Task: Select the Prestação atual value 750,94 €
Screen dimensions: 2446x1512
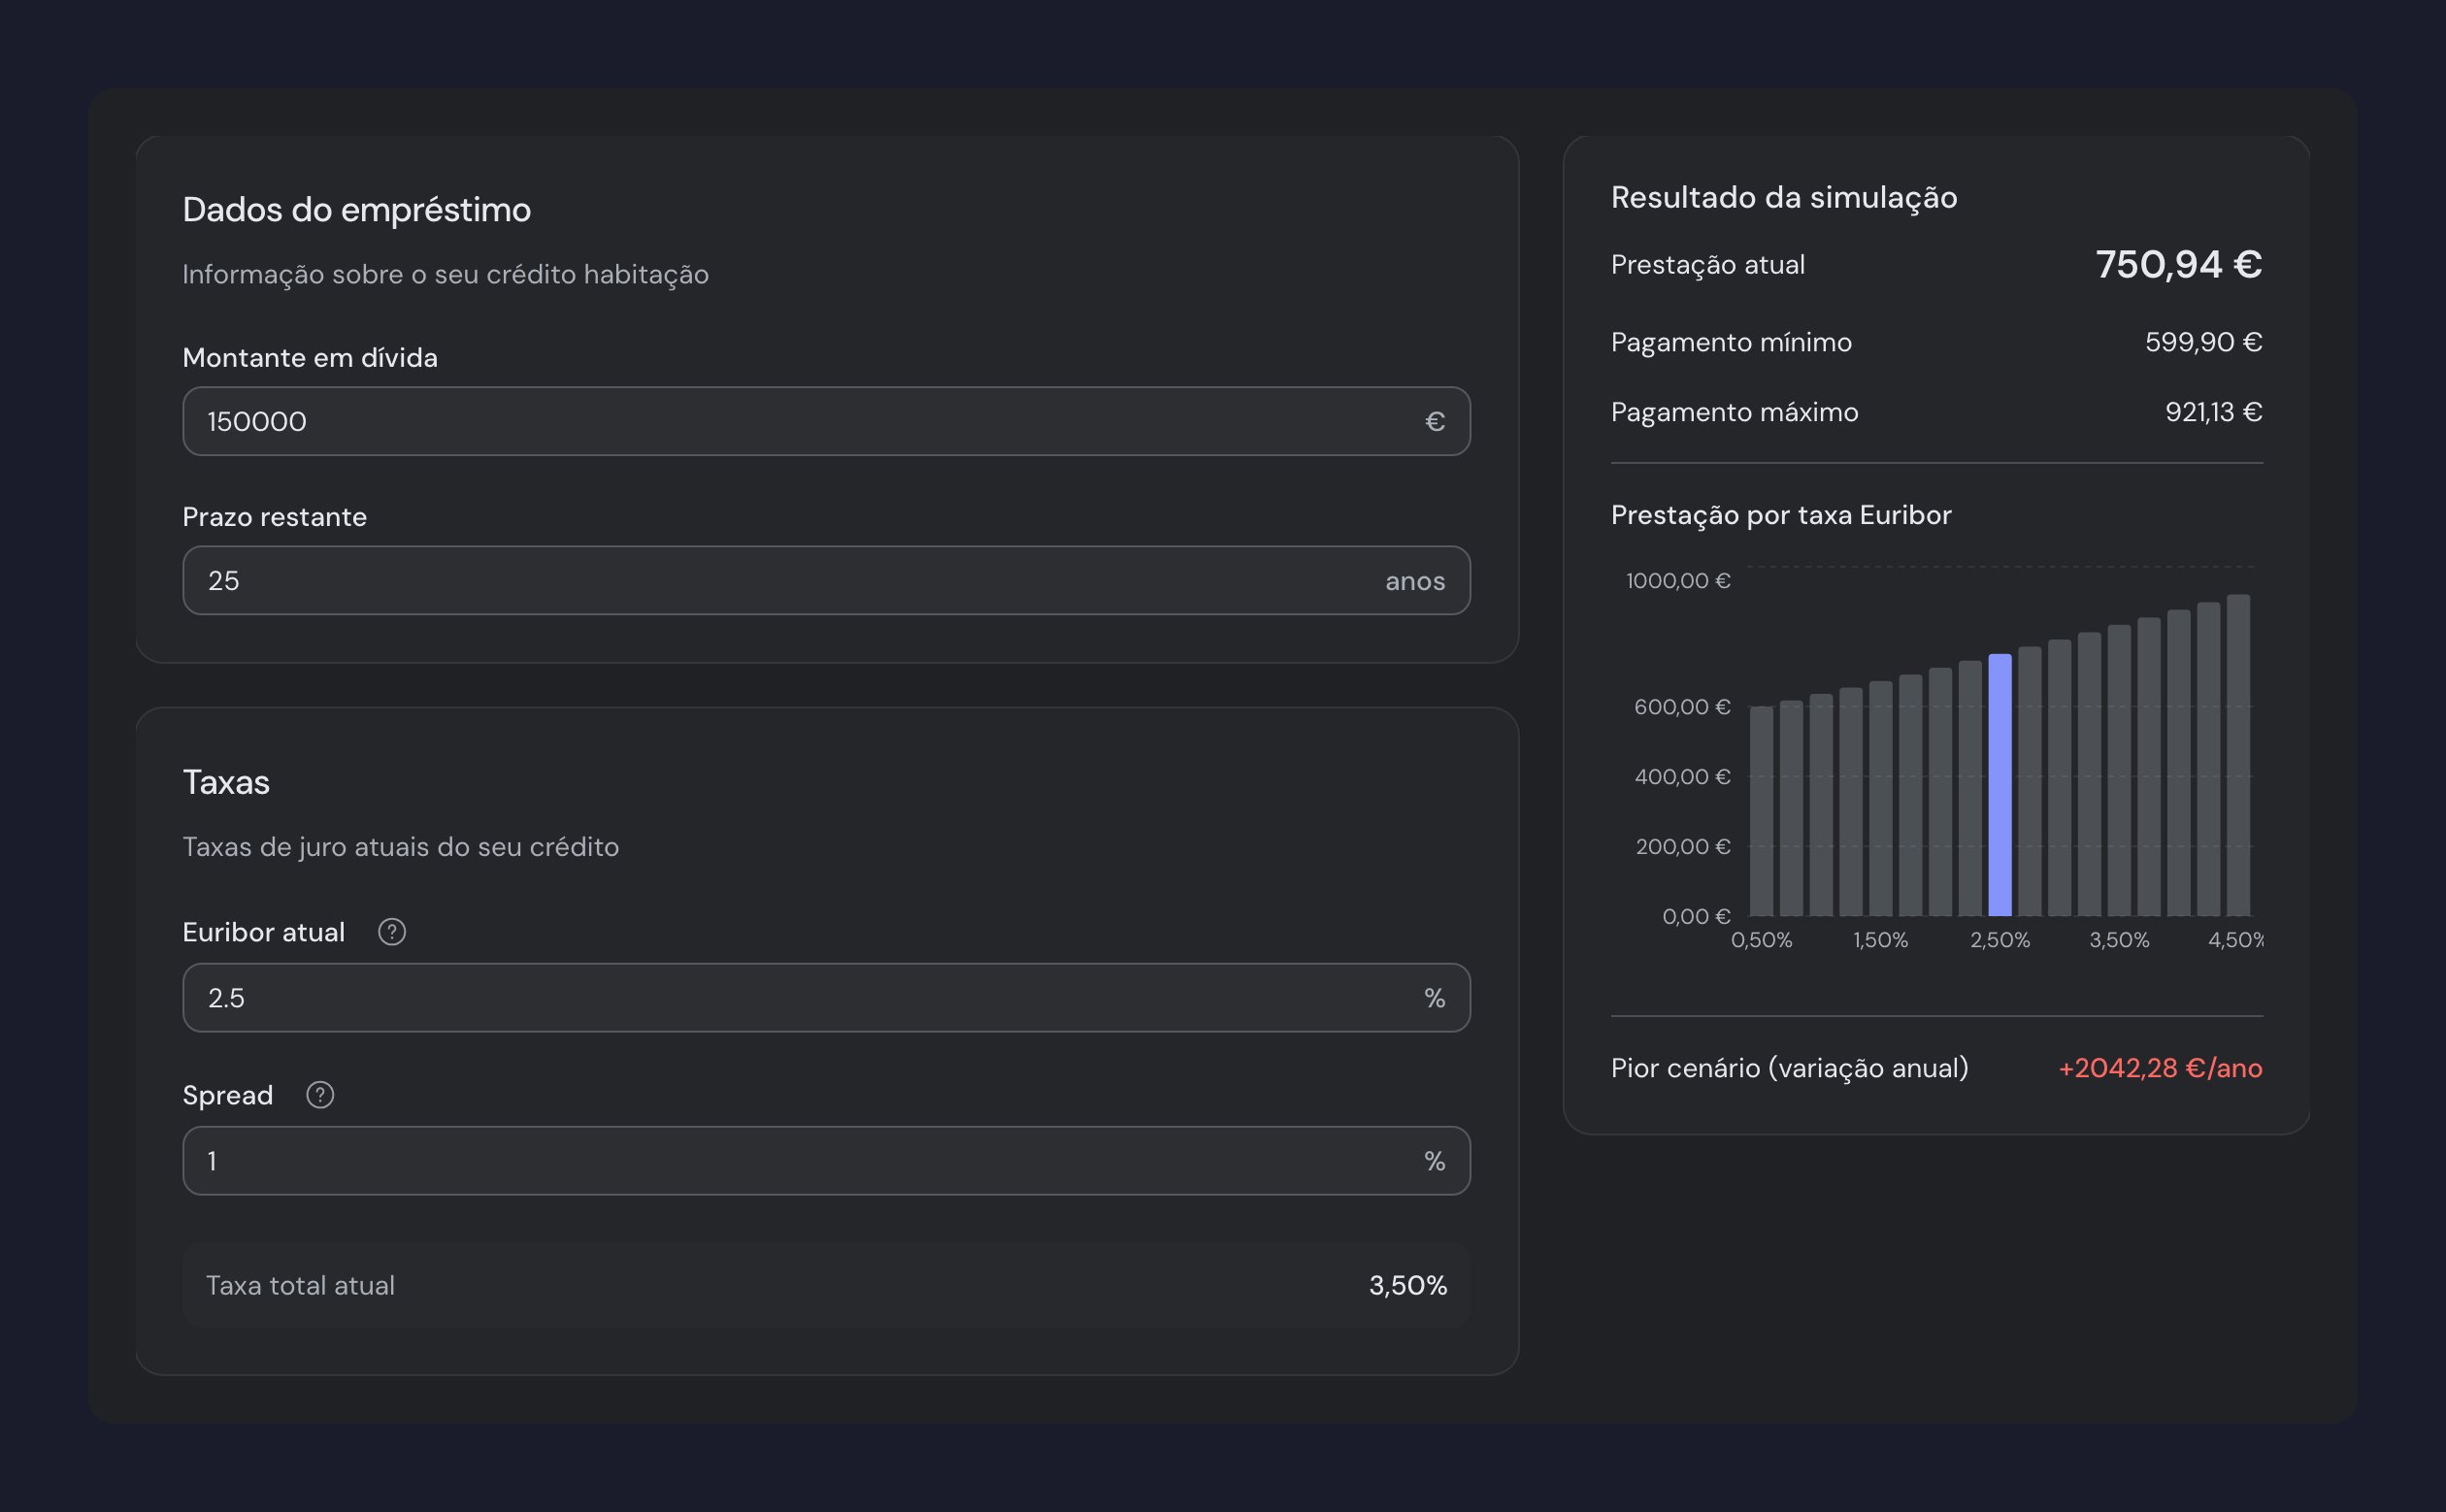Action: (x=2178, y=264)
